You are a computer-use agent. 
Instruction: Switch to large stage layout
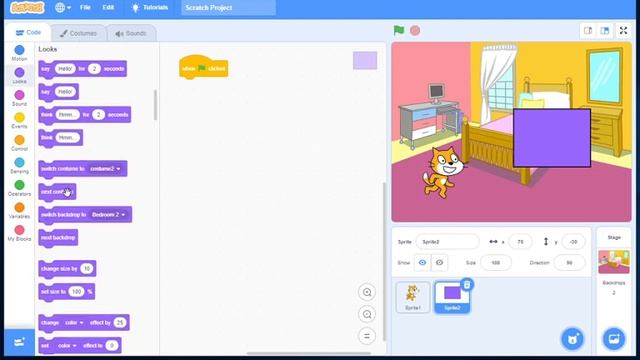pyautogui.click(x=605, y=31)
